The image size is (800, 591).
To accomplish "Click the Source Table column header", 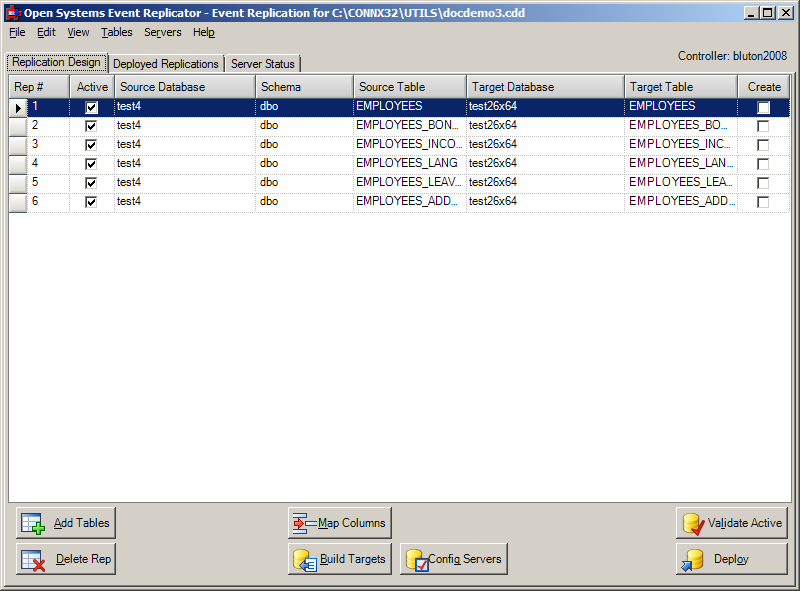I will pyautogui.click(x=408, y=86).
